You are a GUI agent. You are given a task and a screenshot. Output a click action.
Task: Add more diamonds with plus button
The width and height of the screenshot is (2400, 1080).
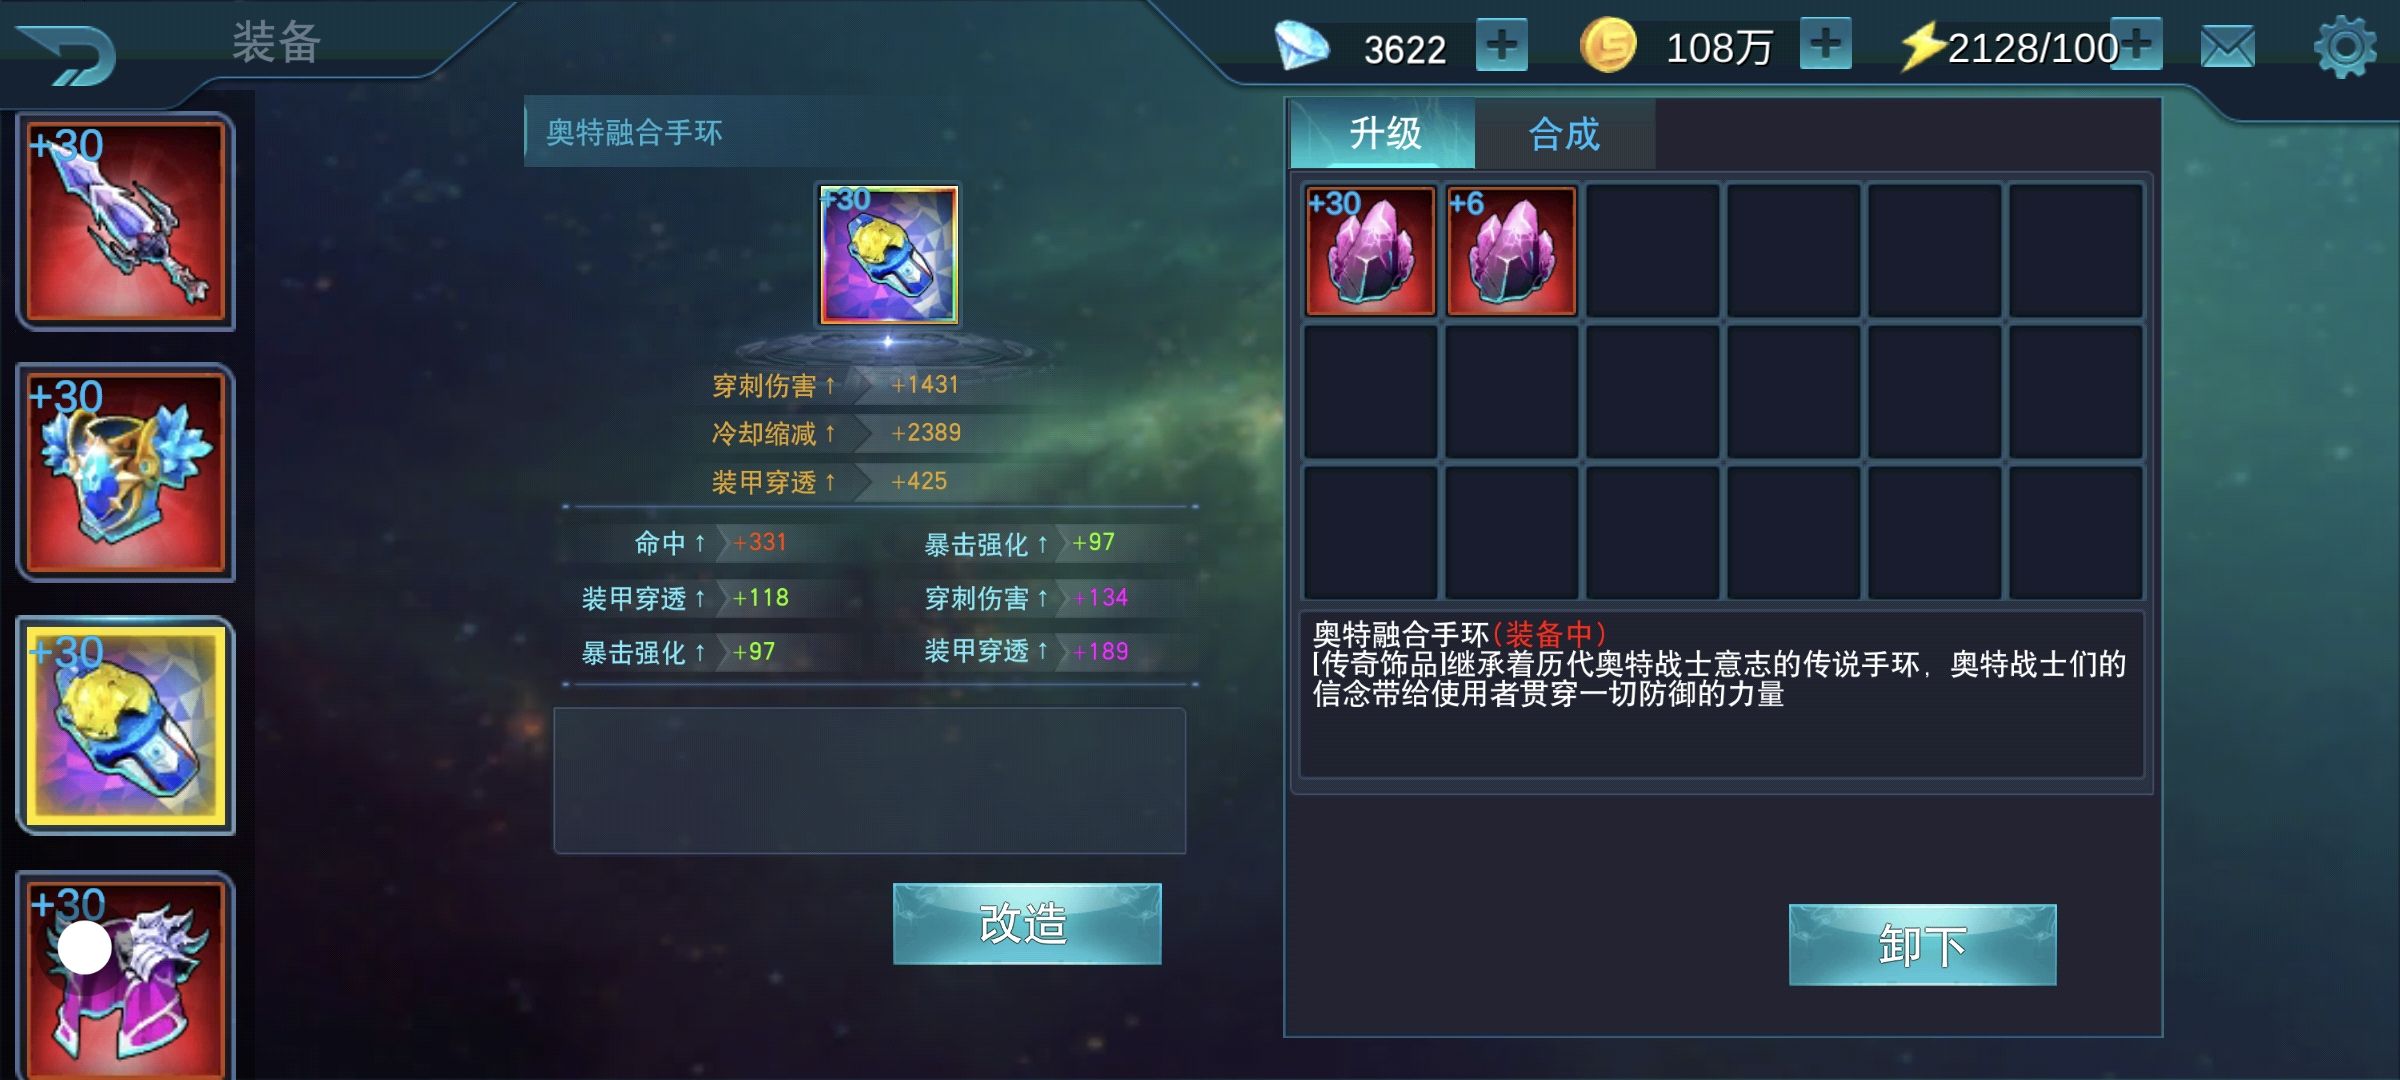(1502, 45)
